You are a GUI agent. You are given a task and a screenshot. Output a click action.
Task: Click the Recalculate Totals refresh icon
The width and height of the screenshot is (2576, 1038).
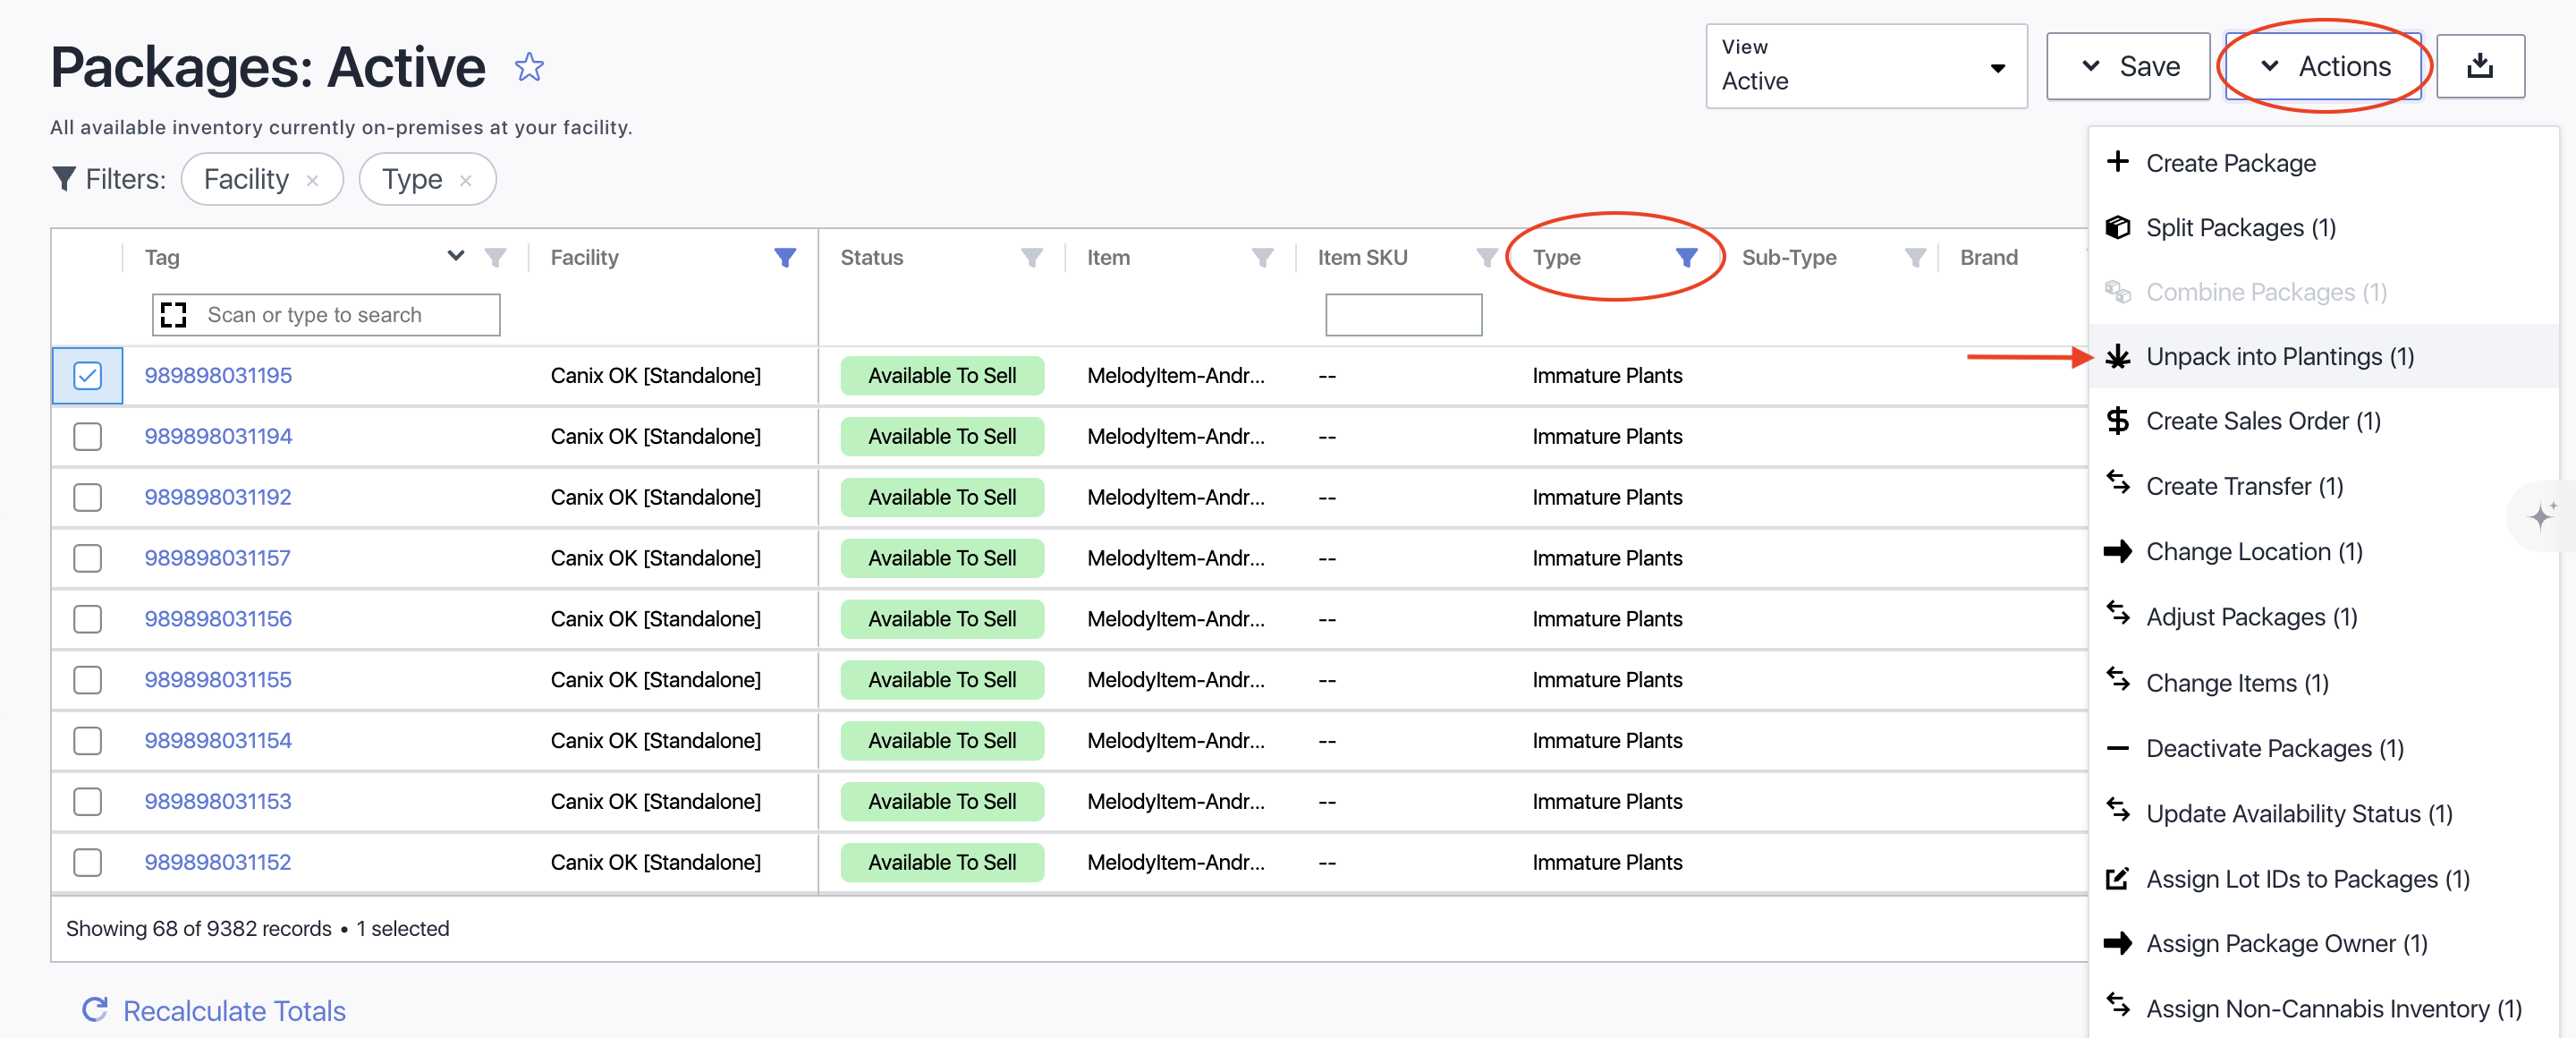(x=95, y=1010)
